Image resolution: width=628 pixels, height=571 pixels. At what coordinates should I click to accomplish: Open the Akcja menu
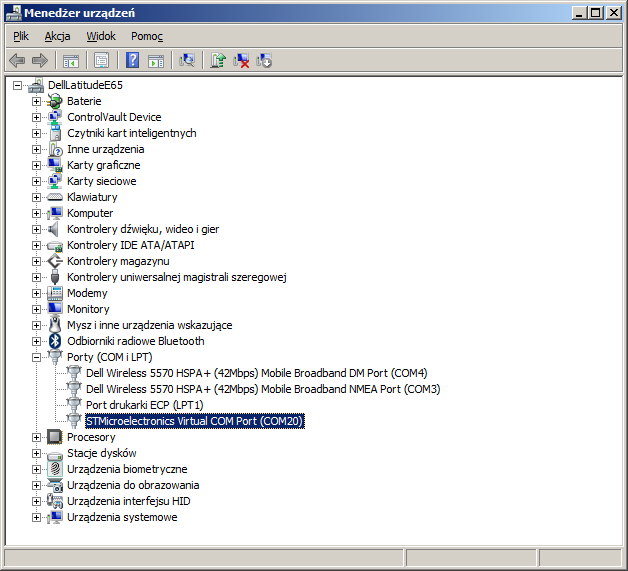[x=57, y=36]
